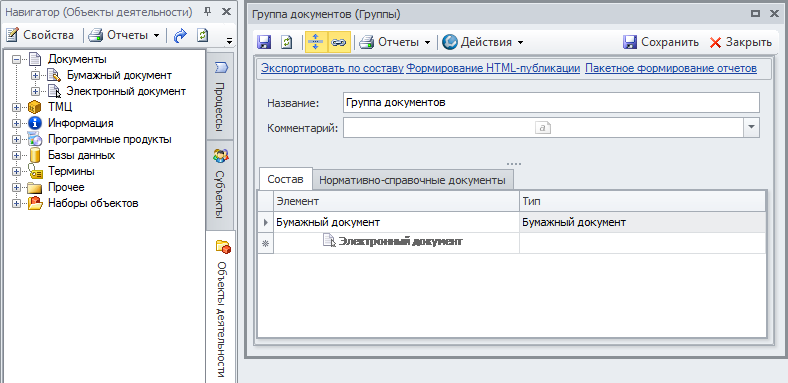This screenshot has height=383, width=788.
Task: Click the Отчеты printer icon in Navigator
Action: (x=95, y=36)
